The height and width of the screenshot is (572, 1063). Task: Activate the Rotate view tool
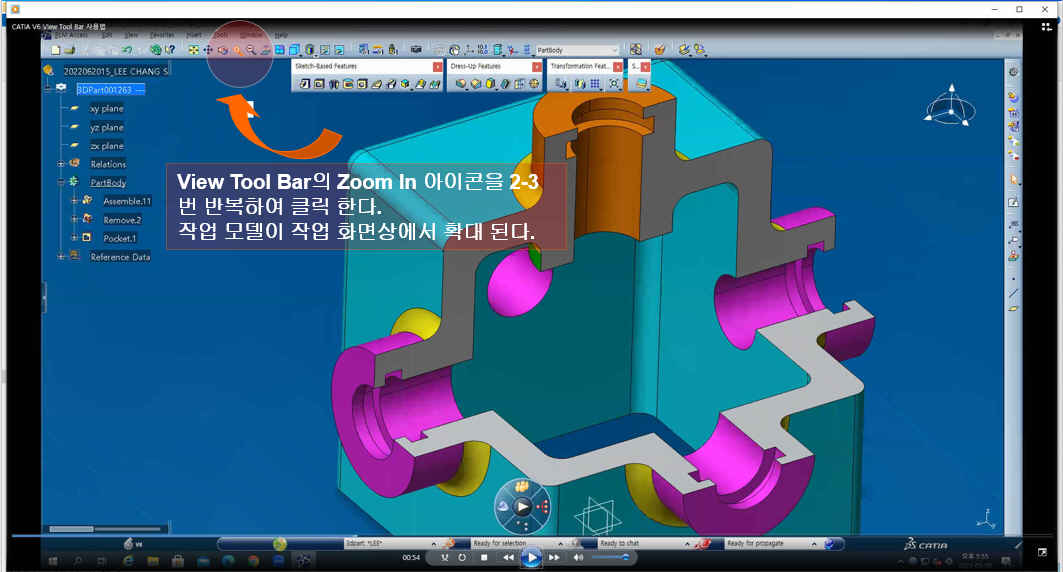[222, 49]
